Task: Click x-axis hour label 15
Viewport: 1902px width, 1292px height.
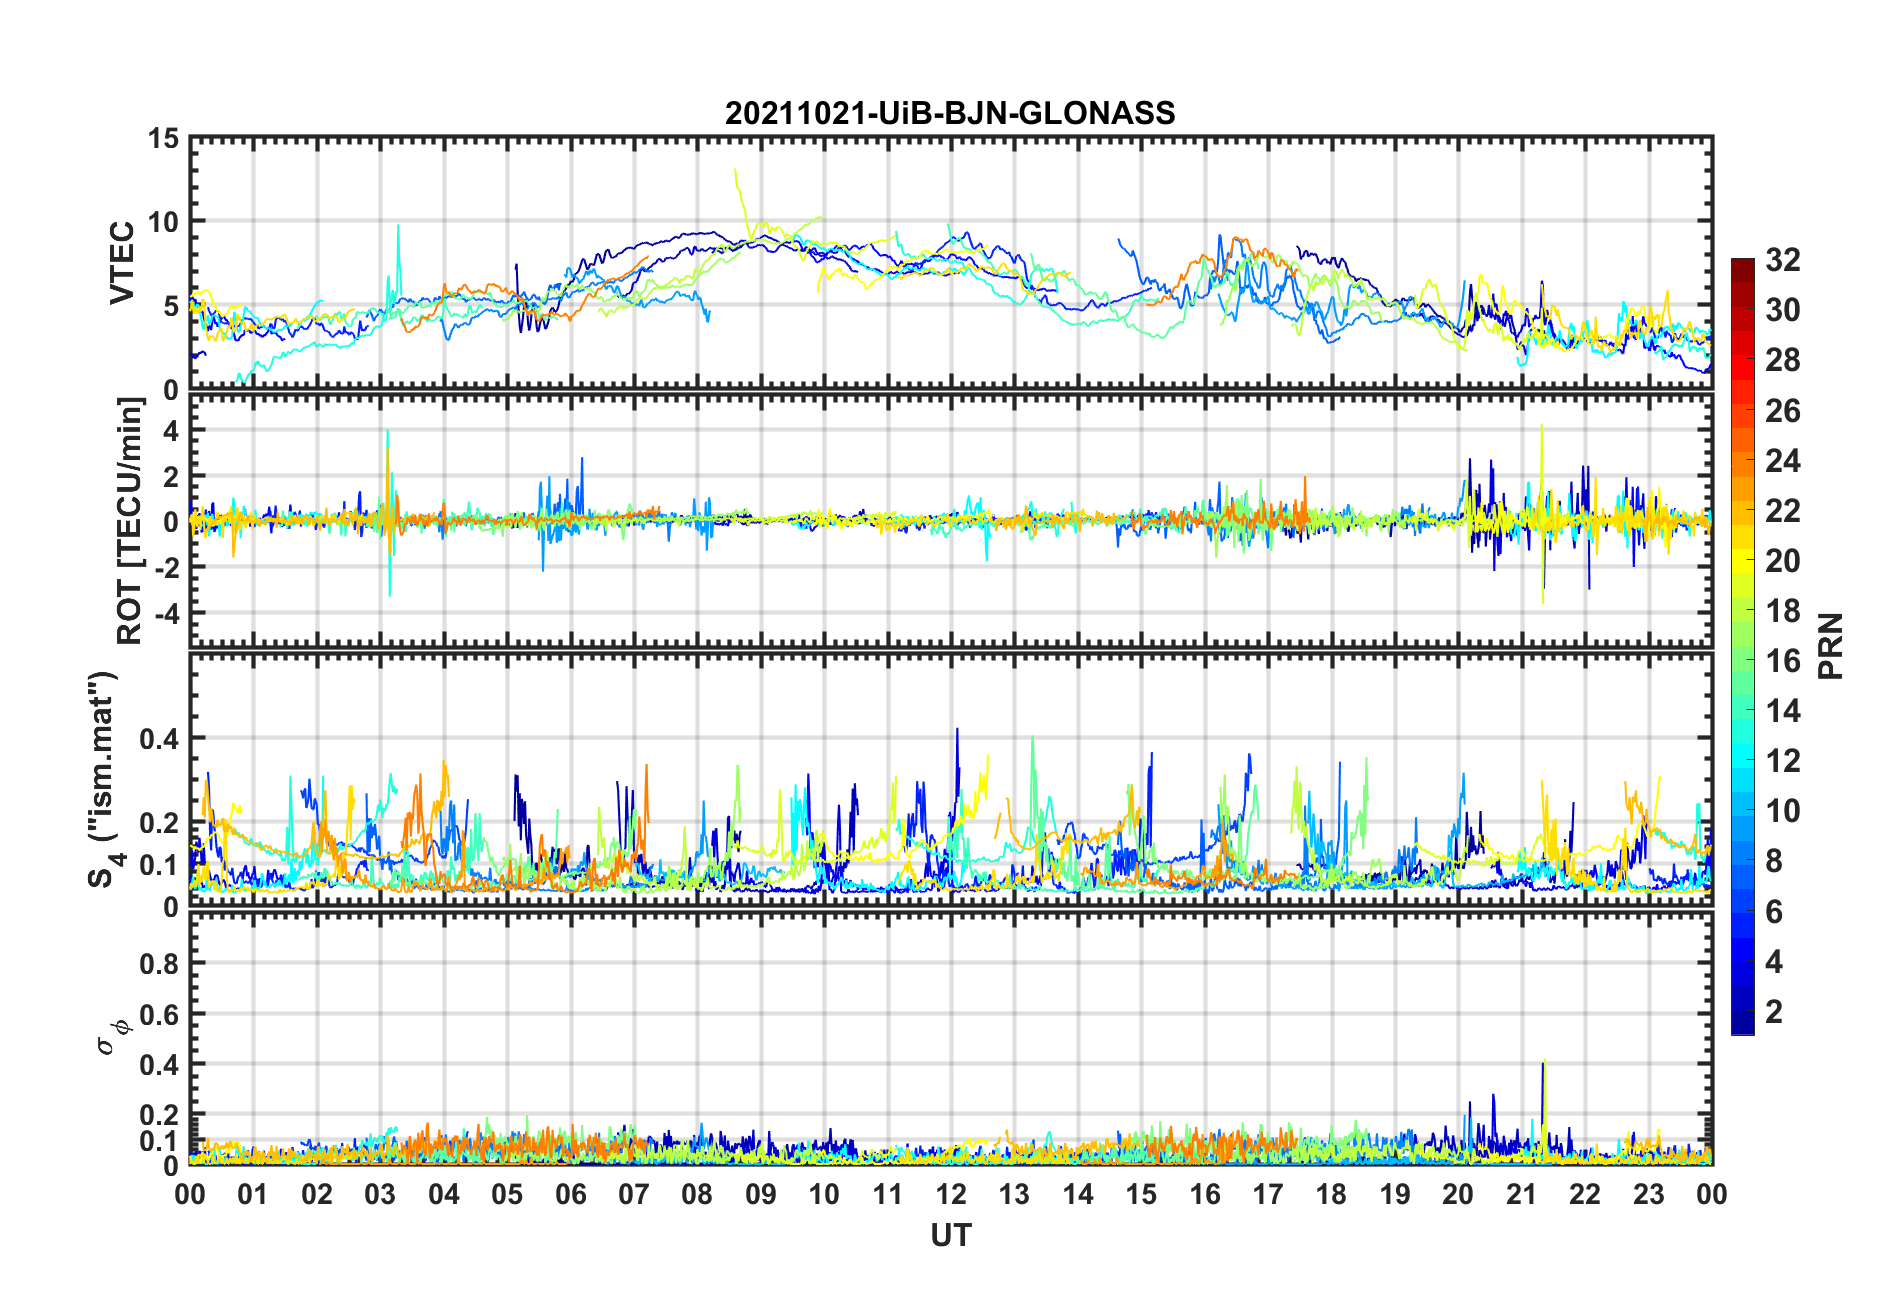Action: 1141,1194
